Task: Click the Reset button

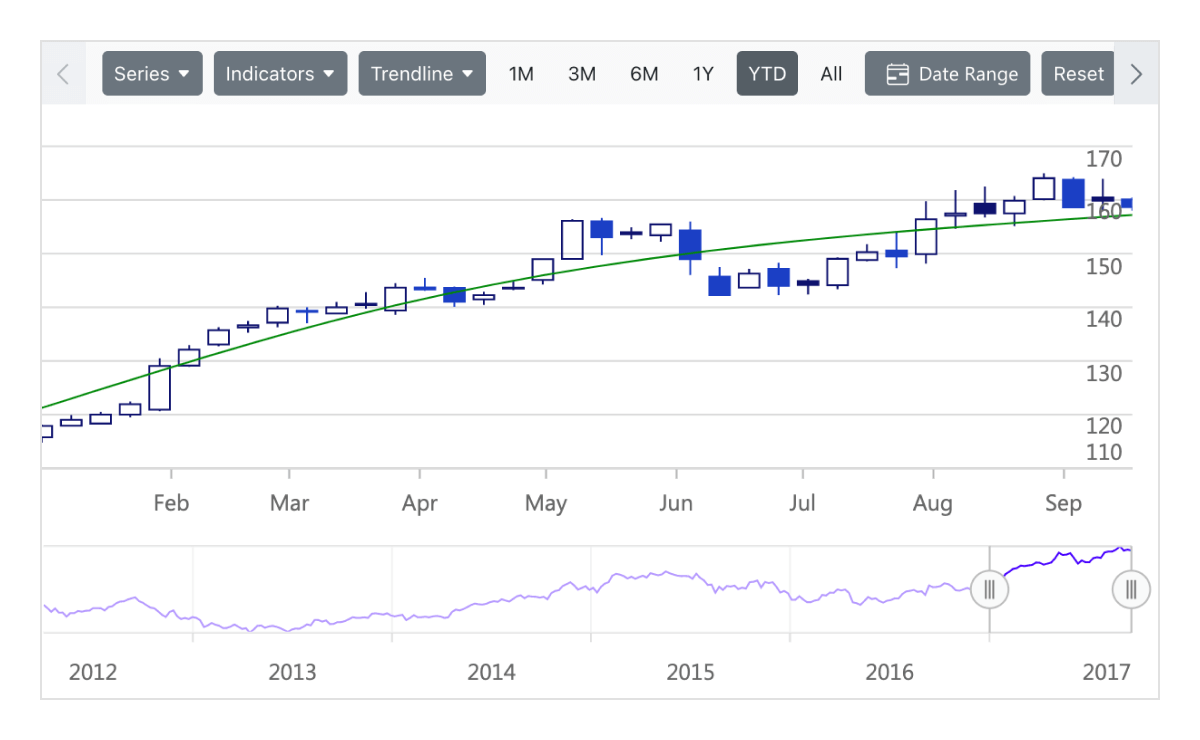Action: (1078, 73)
